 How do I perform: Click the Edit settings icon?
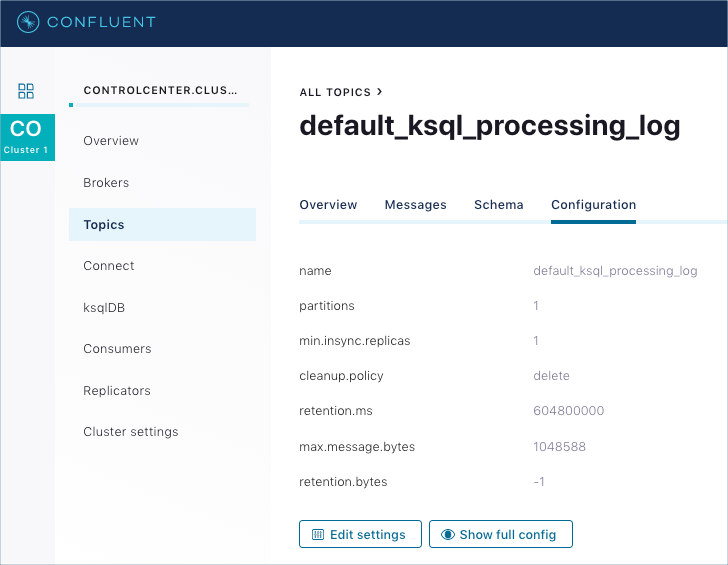[318, 535]
